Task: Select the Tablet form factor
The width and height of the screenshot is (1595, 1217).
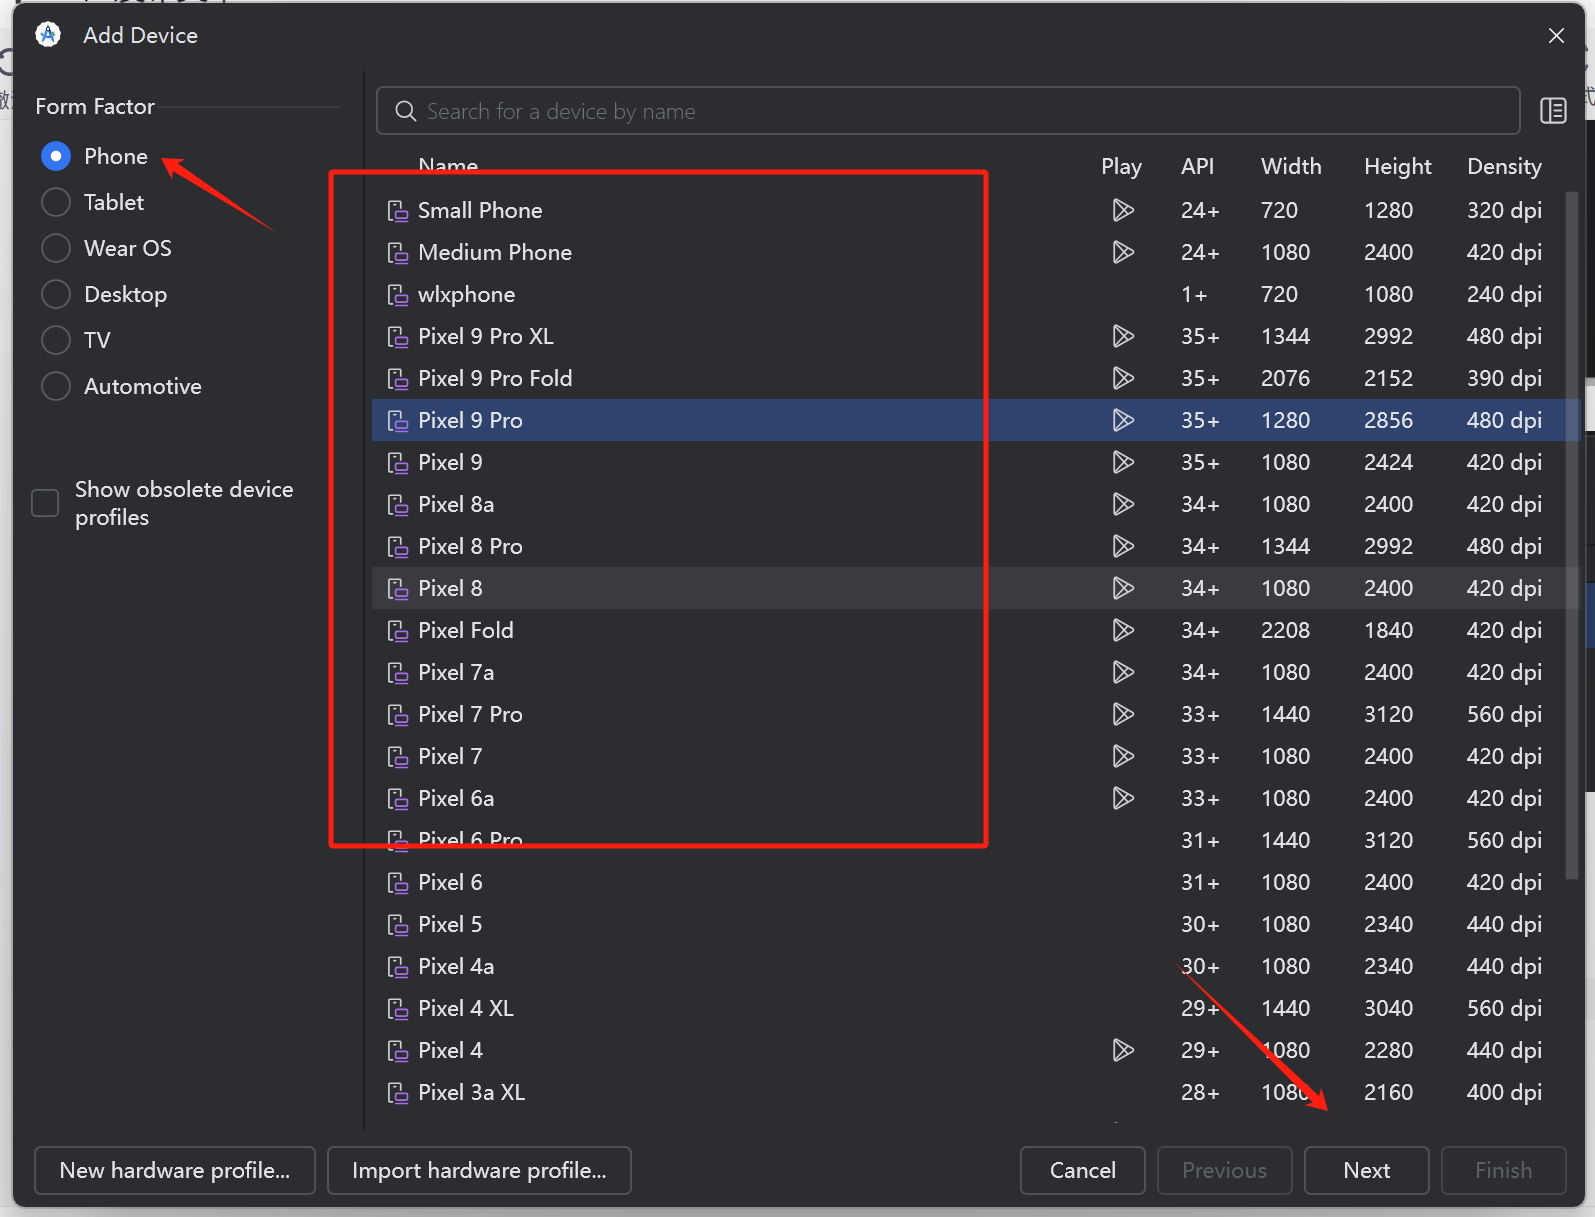Action: click(56, 202)
